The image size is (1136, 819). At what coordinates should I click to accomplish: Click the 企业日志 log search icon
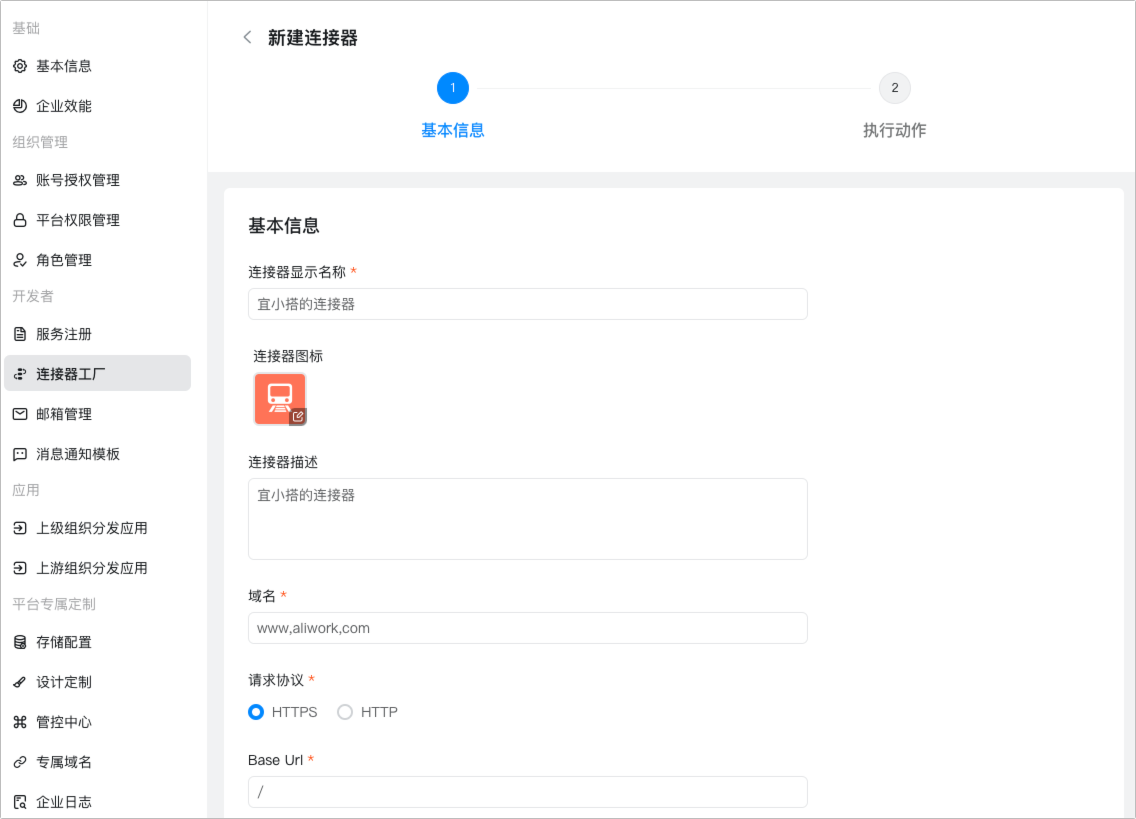pyautogui.click(x=20, y=802)
